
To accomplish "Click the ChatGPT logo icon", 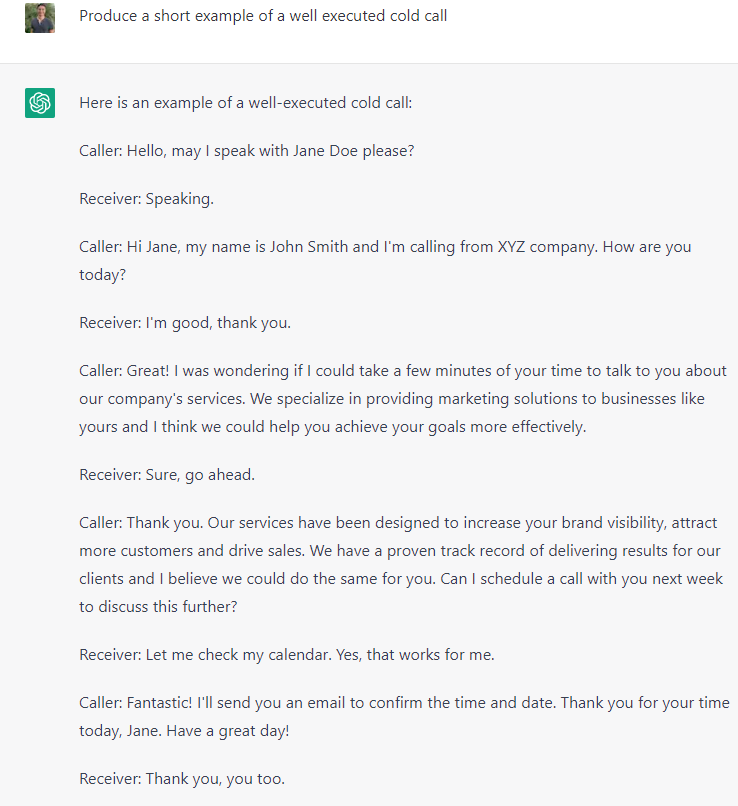I will 40,103.
